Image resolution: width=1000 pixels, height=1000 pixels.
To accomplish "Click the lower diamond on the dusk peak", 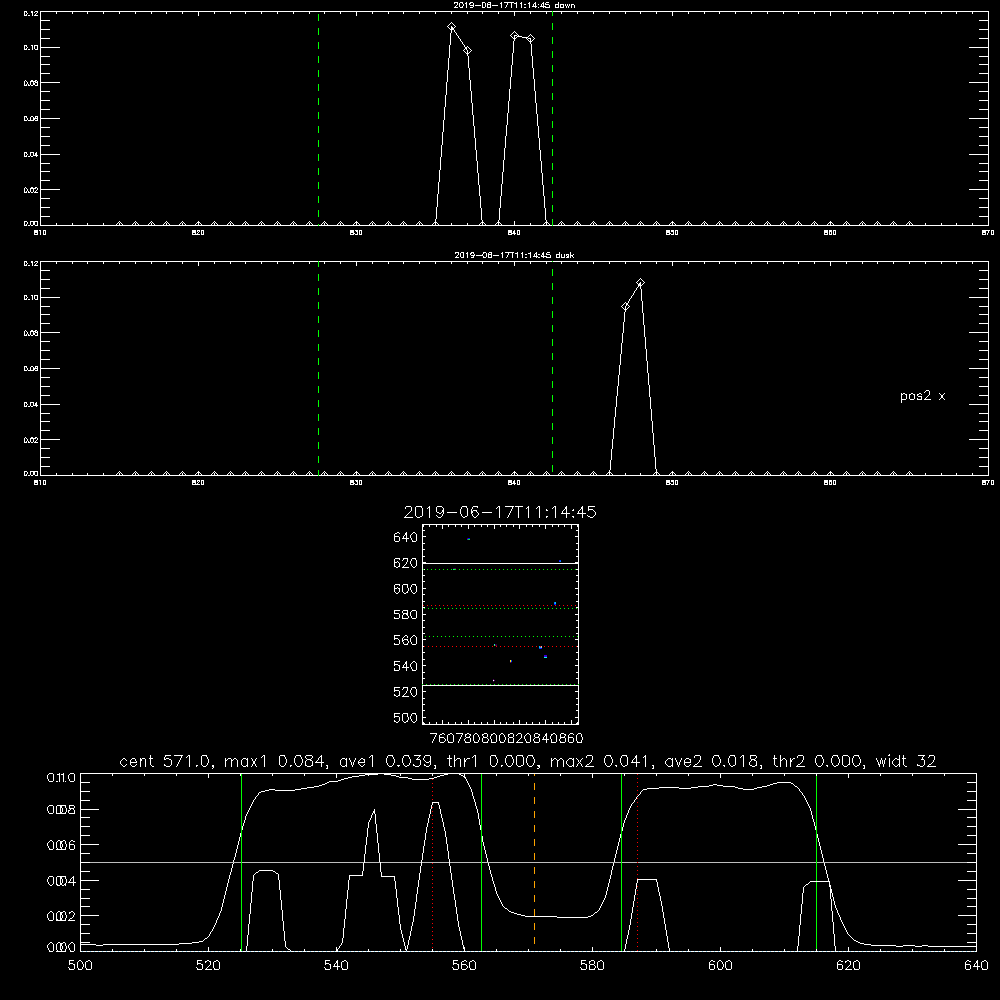I will (626, 307).
